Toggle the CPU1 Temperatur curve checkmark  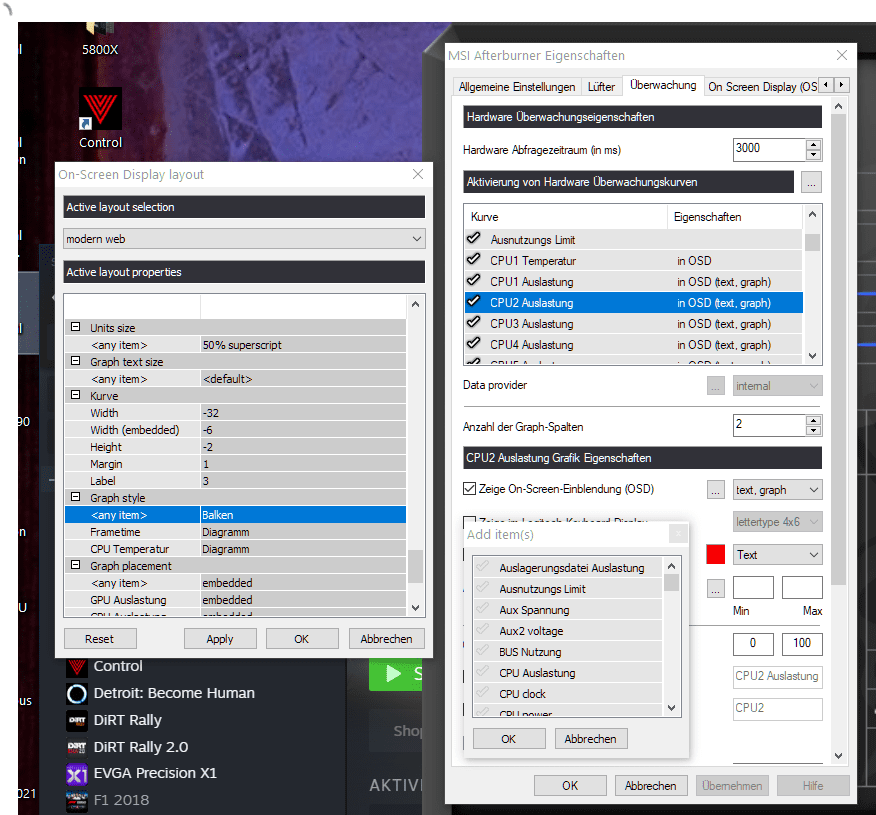(474, 260)
